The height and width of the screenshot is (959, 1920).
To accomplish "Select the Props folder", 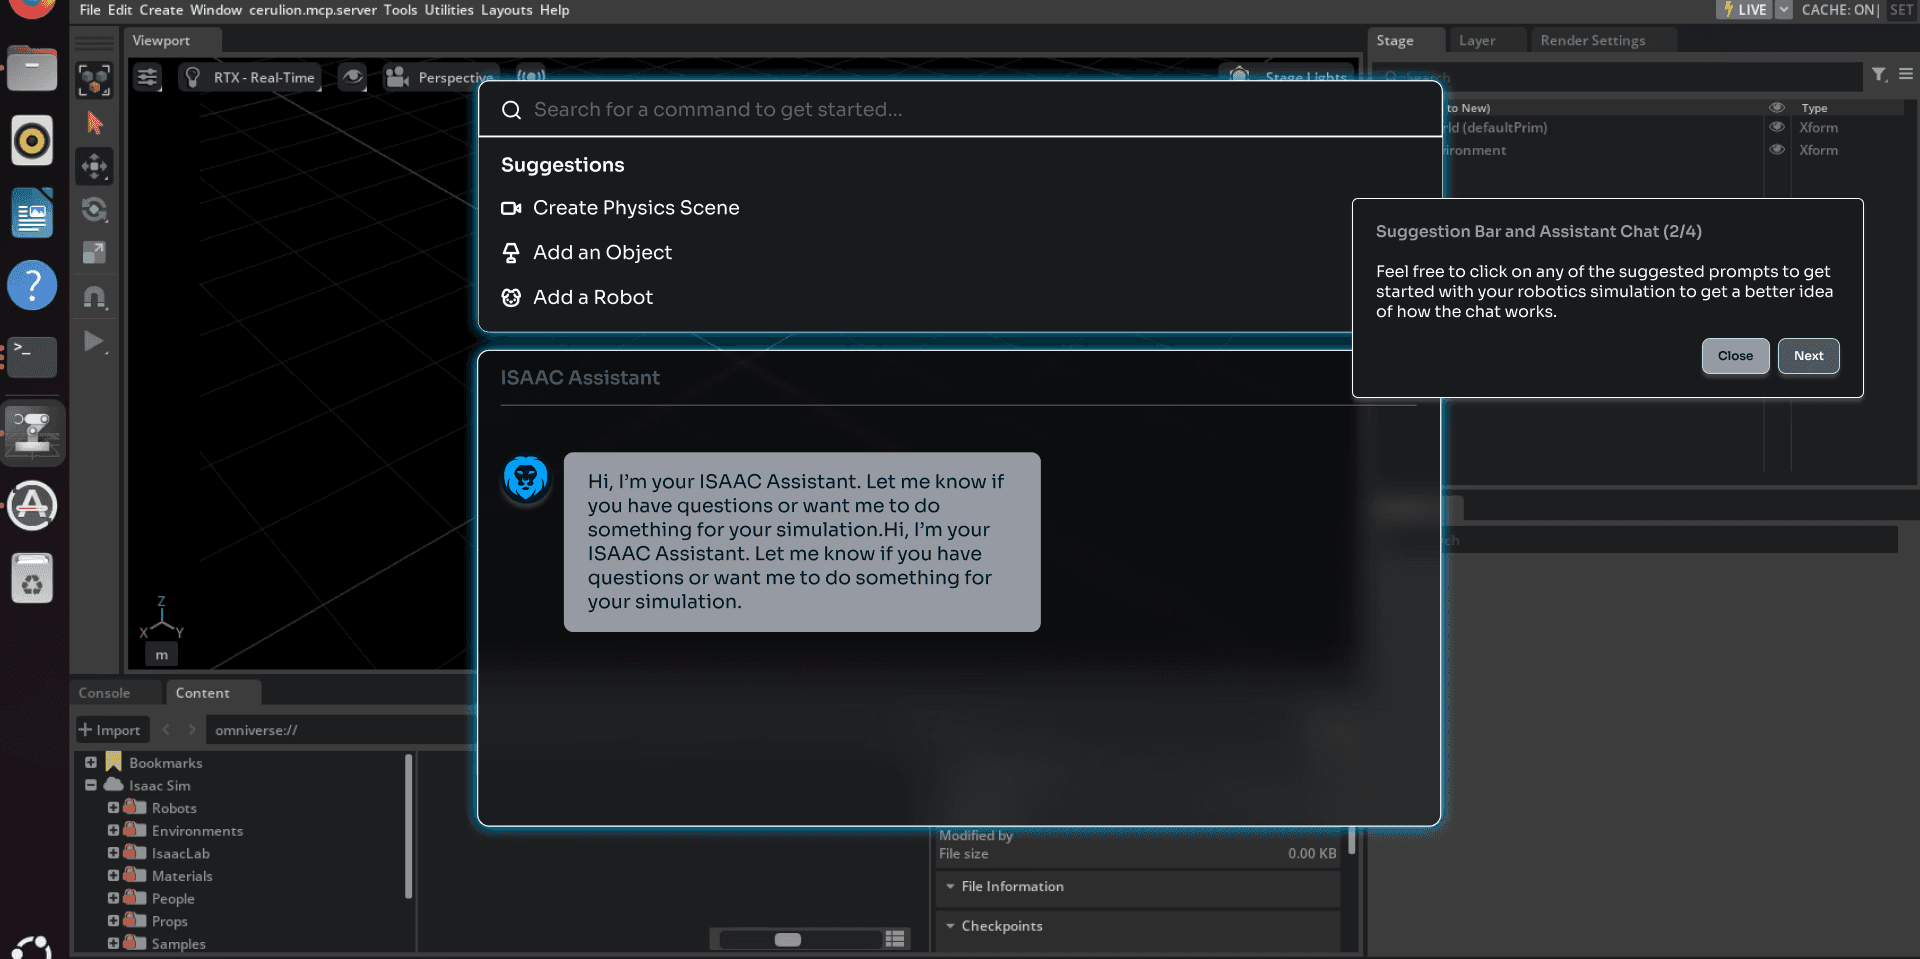I will coord(169,921).
